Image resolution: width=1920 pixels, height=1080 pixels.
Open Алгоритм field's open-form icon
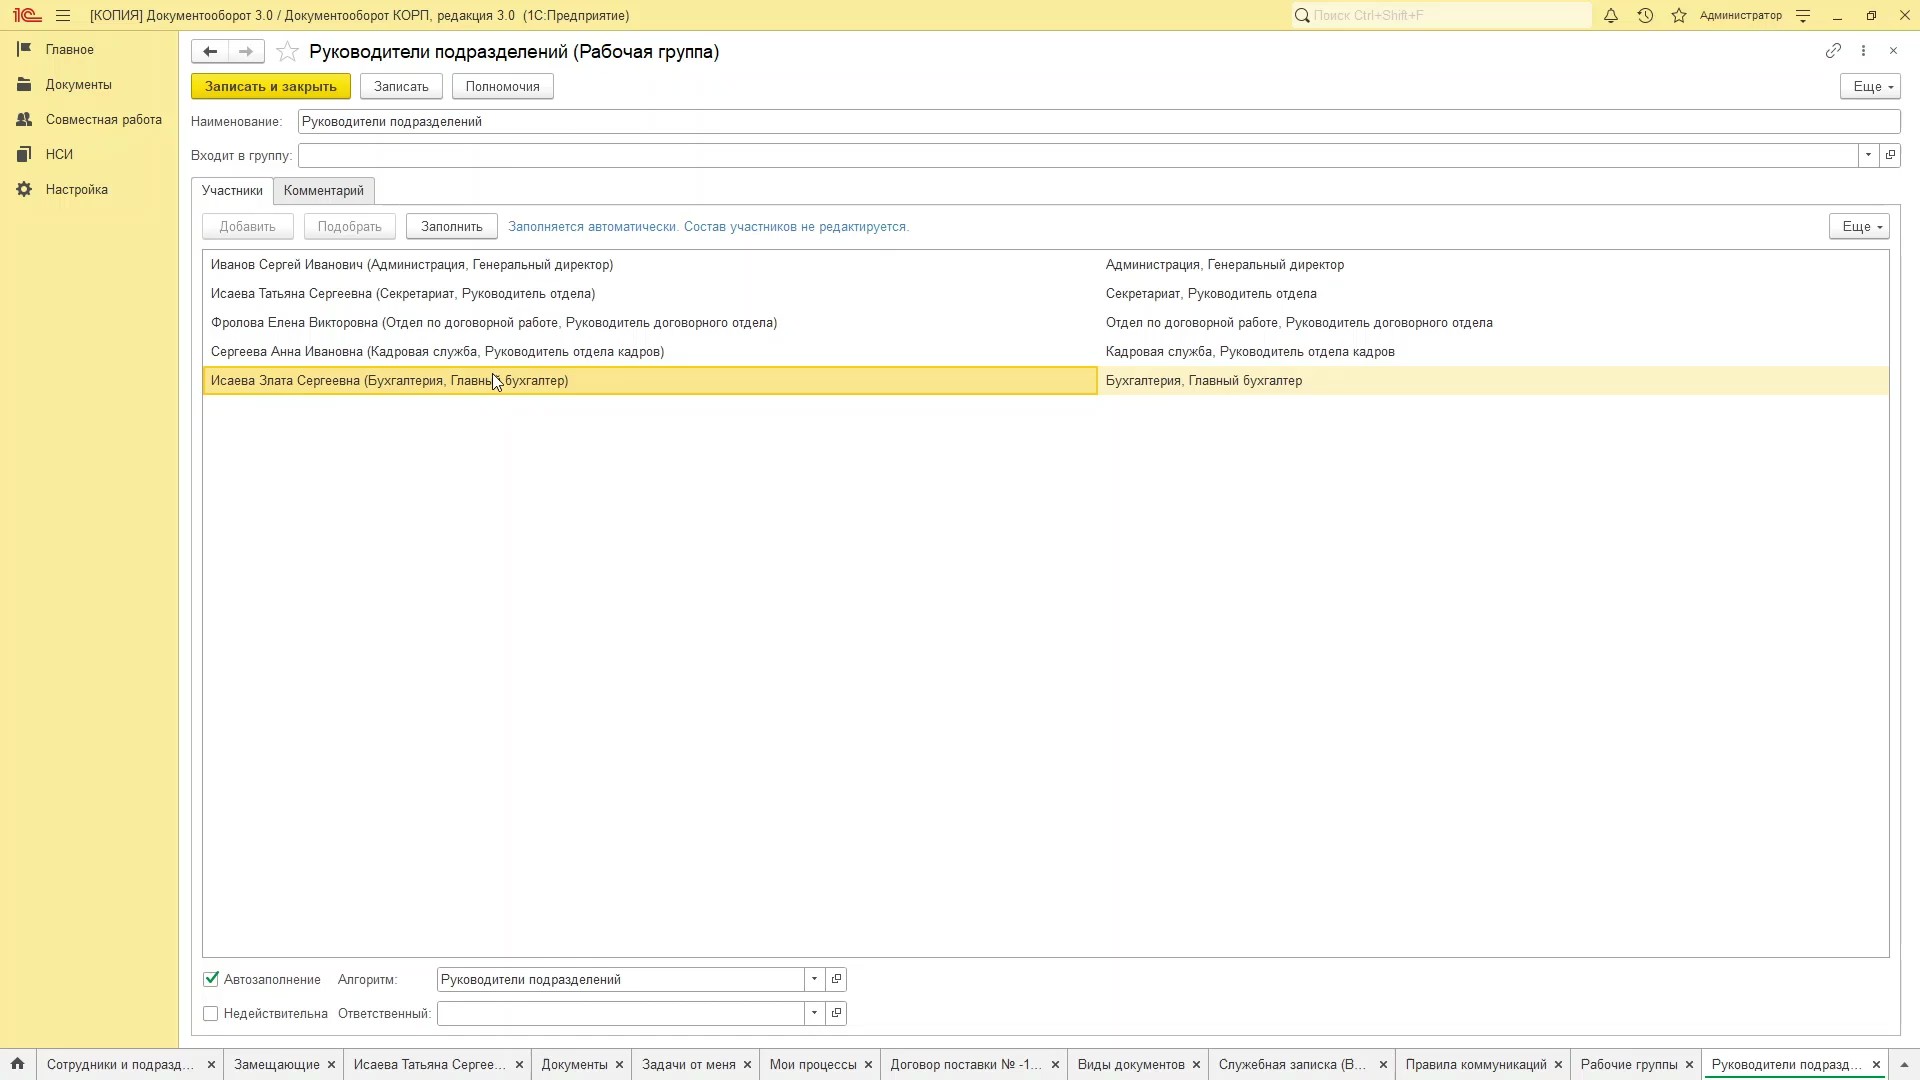click(837, 979)
